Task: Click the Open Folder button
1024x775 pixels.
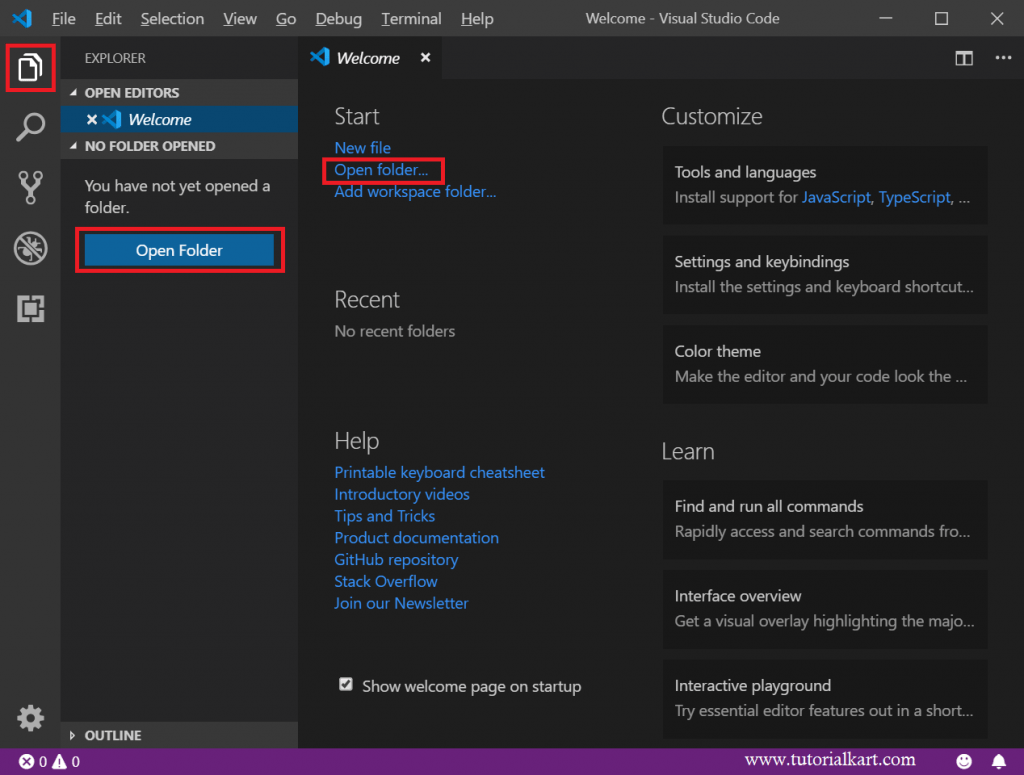Action: click(x=180, y=250)
